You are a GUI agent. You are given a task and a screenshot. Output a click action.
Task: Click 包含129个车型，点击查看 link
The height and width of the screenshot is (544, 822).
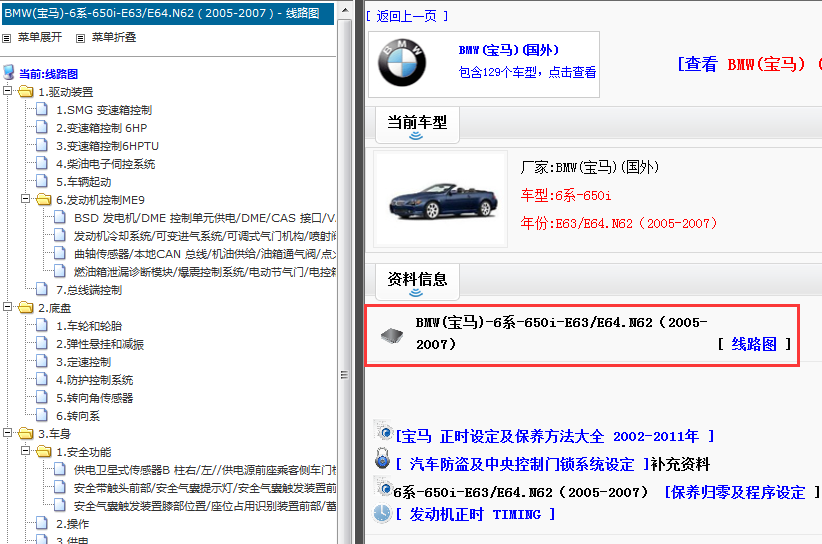coord(527,72)
